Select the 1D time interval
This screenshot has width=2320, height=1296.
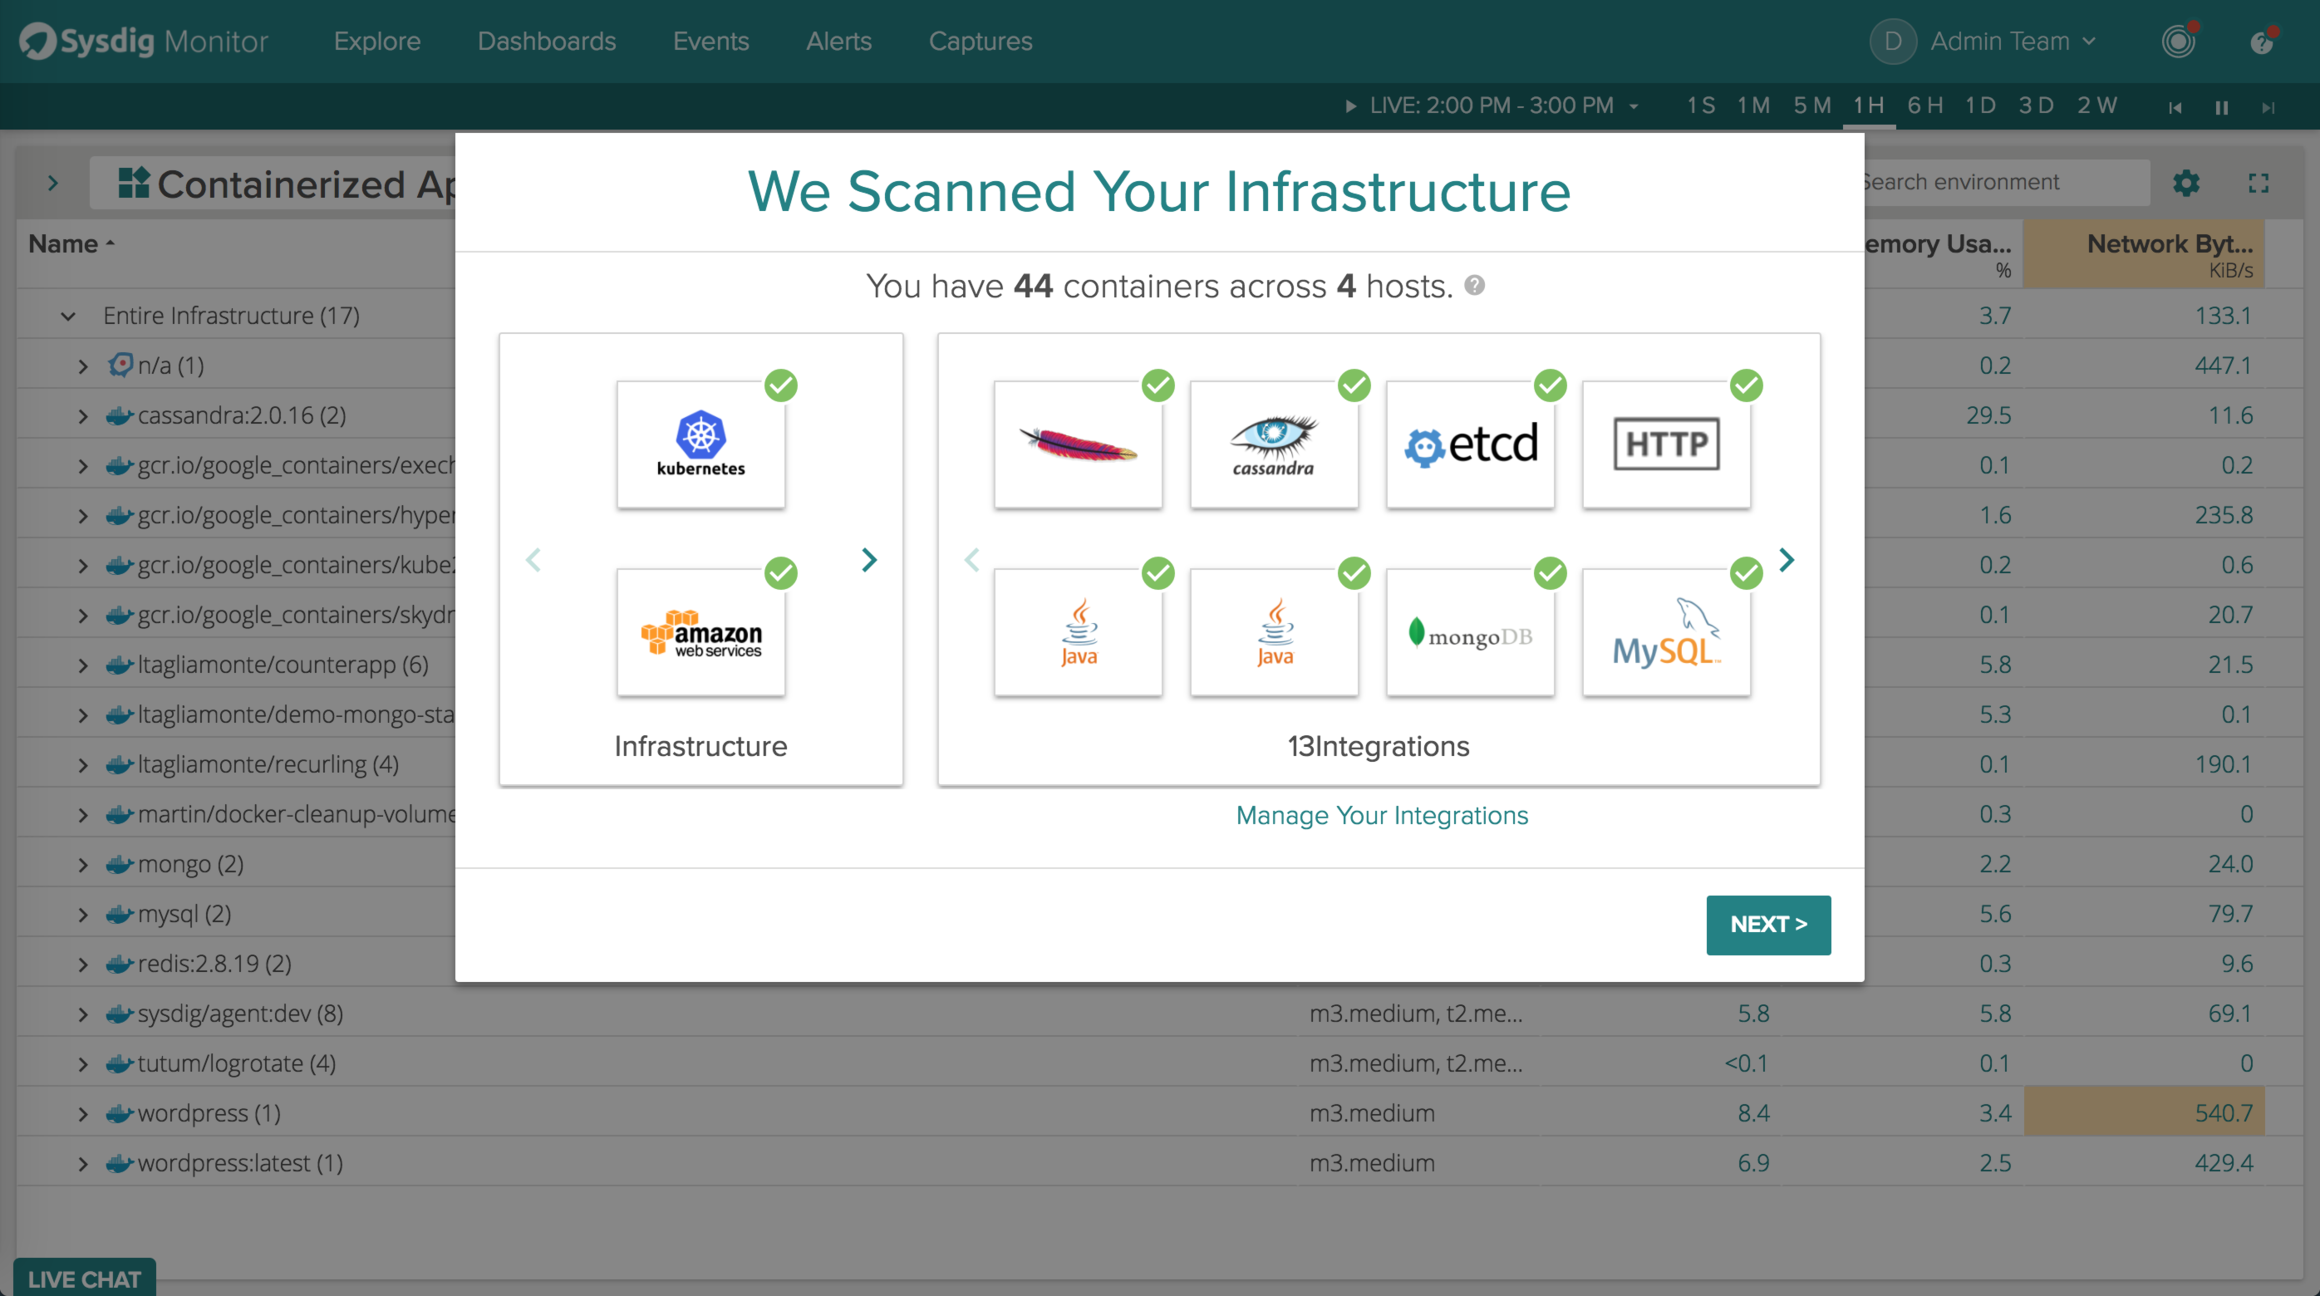coord(1980,106)
